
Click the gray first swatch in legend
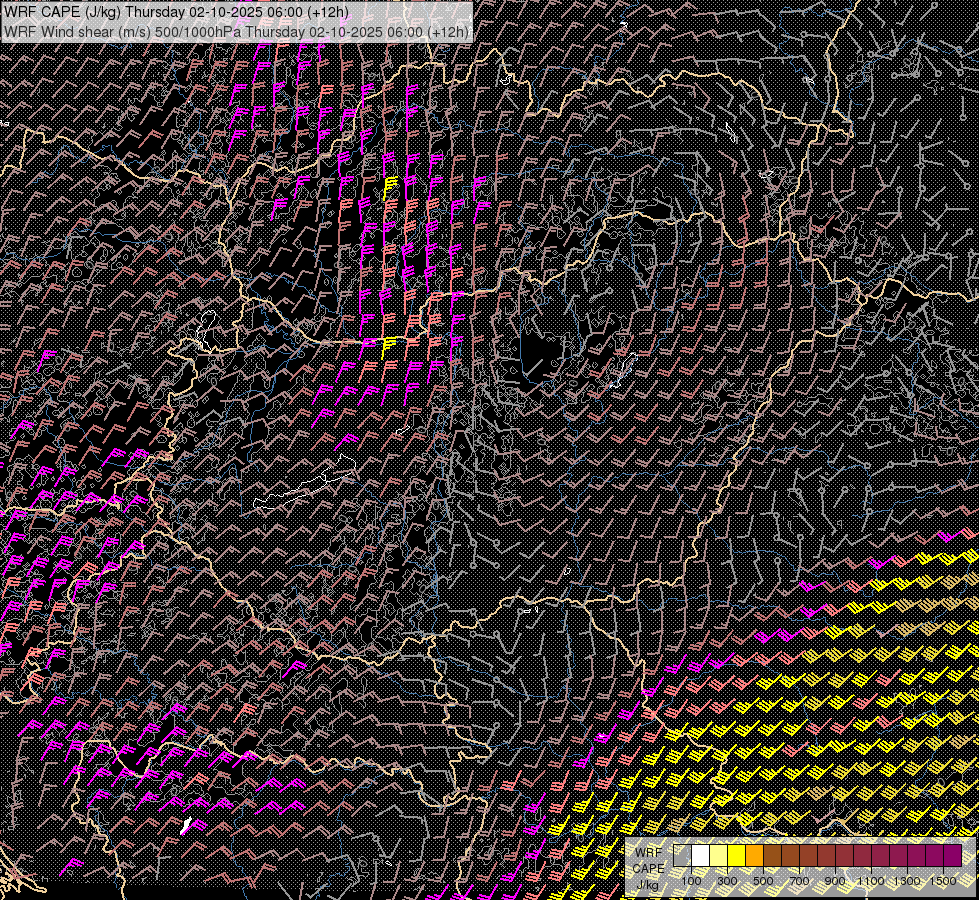(682, 855)
